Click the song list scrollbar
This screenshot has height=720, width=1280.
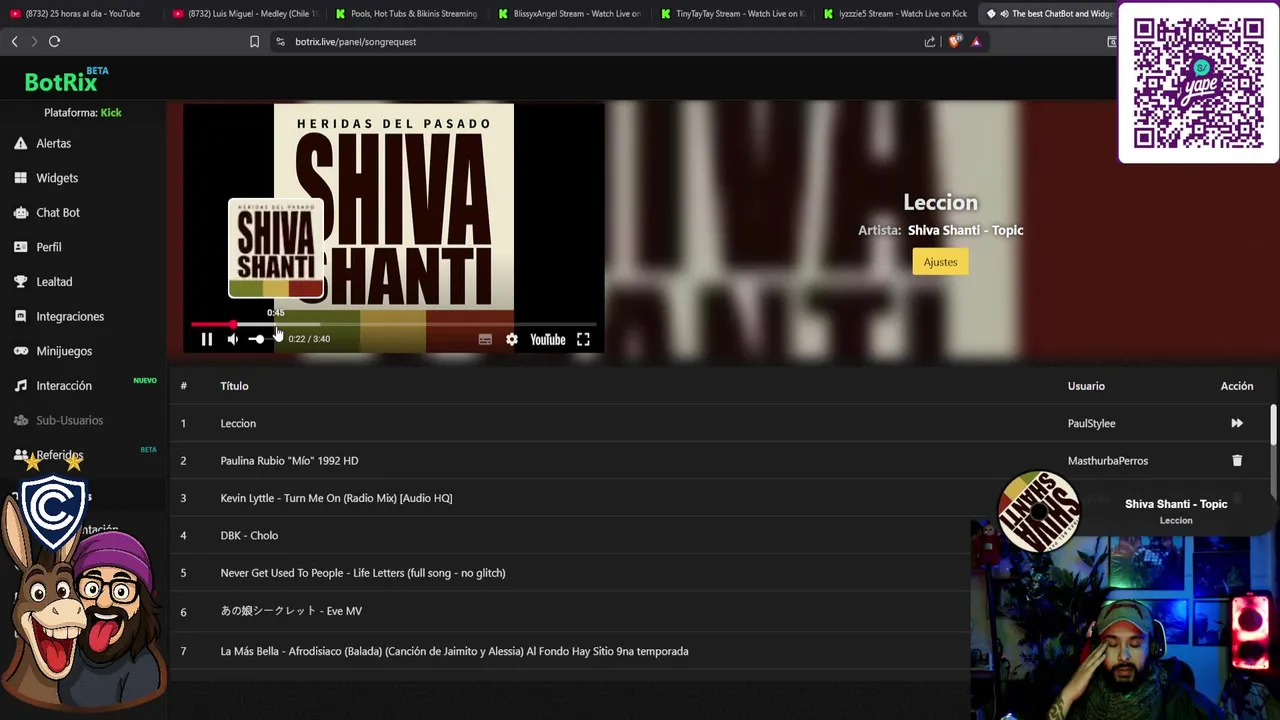(x=1273, y=425)
